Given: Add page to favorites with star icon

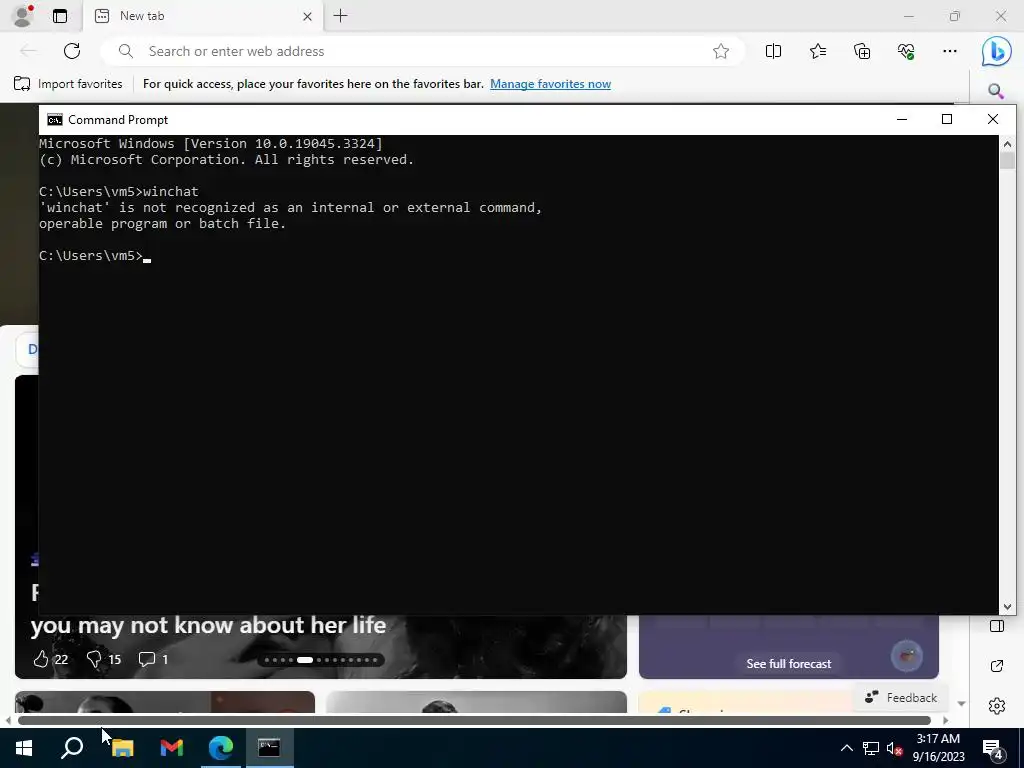Looking at the screenshot, I should coord(721,51).
